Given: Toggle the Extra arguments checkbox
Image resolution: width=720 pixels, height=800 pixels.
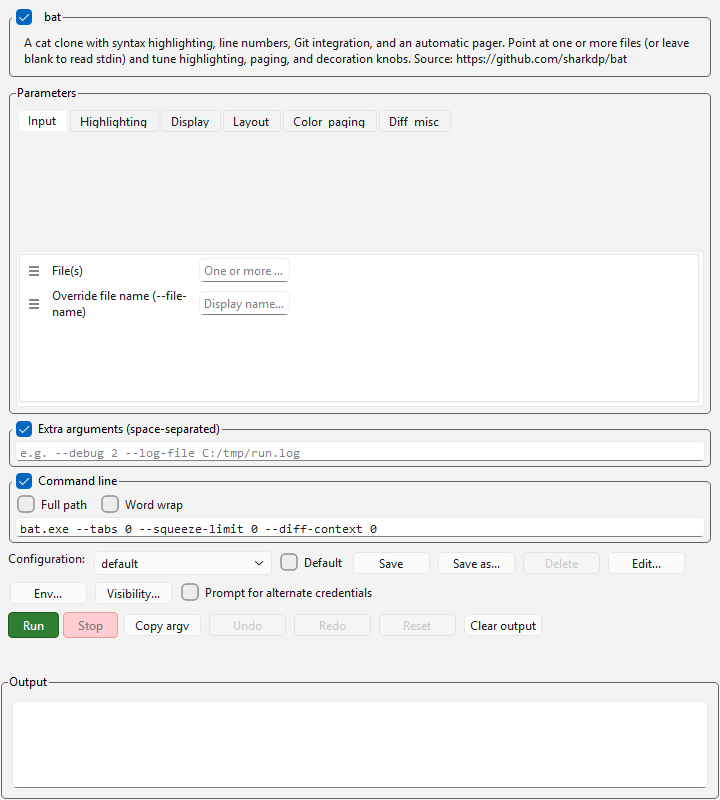Looking at the screenshot, I should coord(24,429).
